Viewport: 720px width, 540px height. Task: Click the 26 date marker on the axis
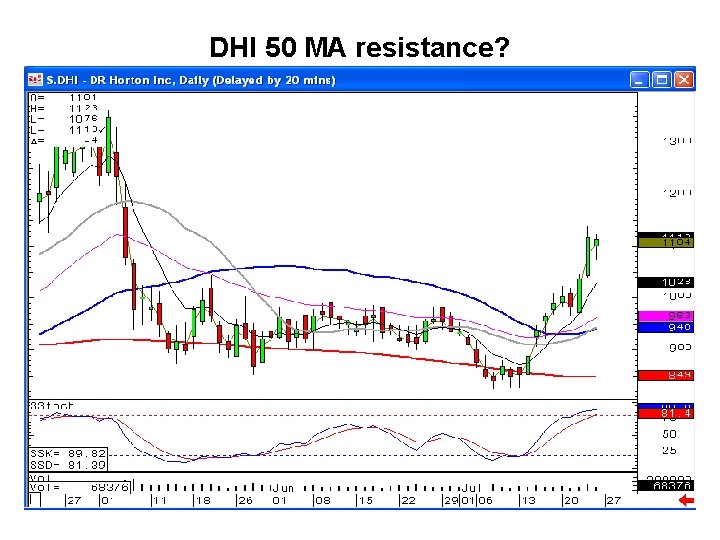[x=245, y=501]
